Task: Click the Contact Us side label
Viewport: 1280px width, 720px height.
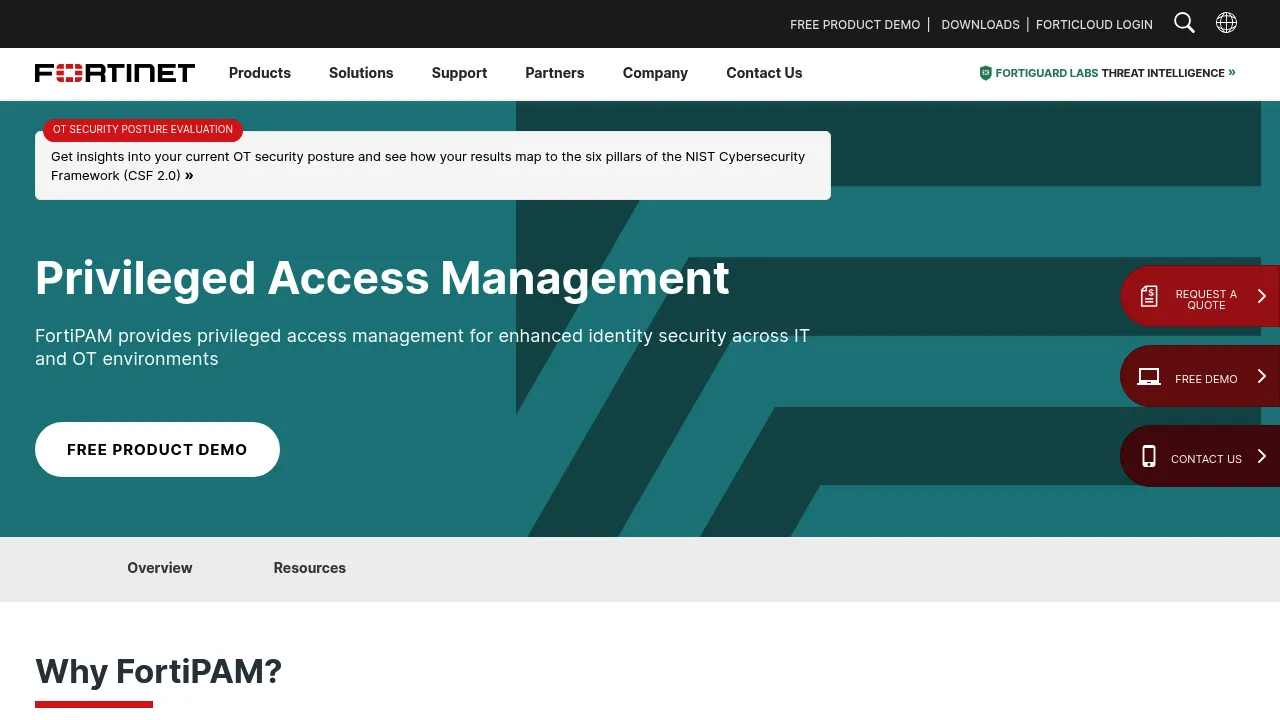Action: click(1206, 459)
